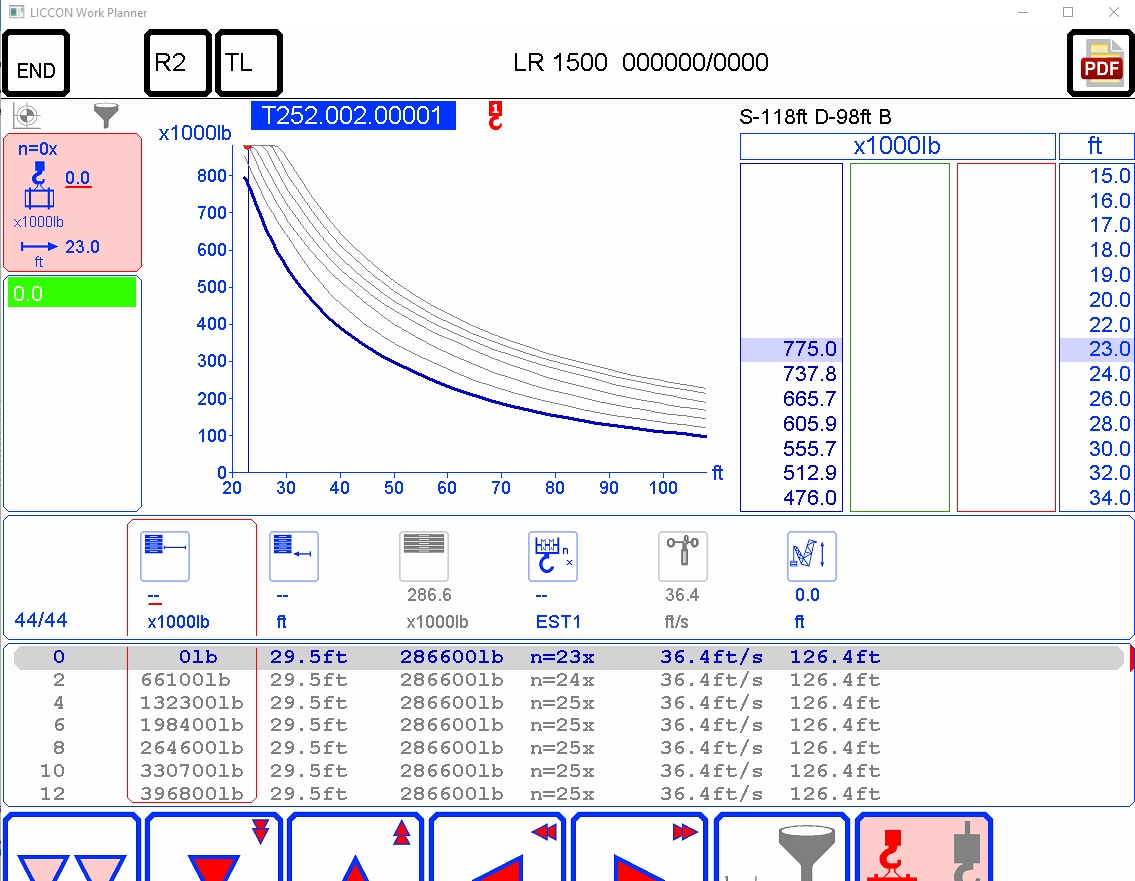
Task: Select list row 2 with 66100lb
Action: [x=568, y=680]
